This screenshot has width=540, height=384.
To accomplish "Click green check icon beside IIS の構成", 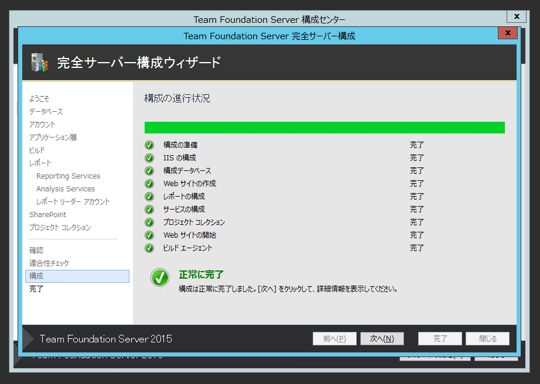I will [149, 158].
